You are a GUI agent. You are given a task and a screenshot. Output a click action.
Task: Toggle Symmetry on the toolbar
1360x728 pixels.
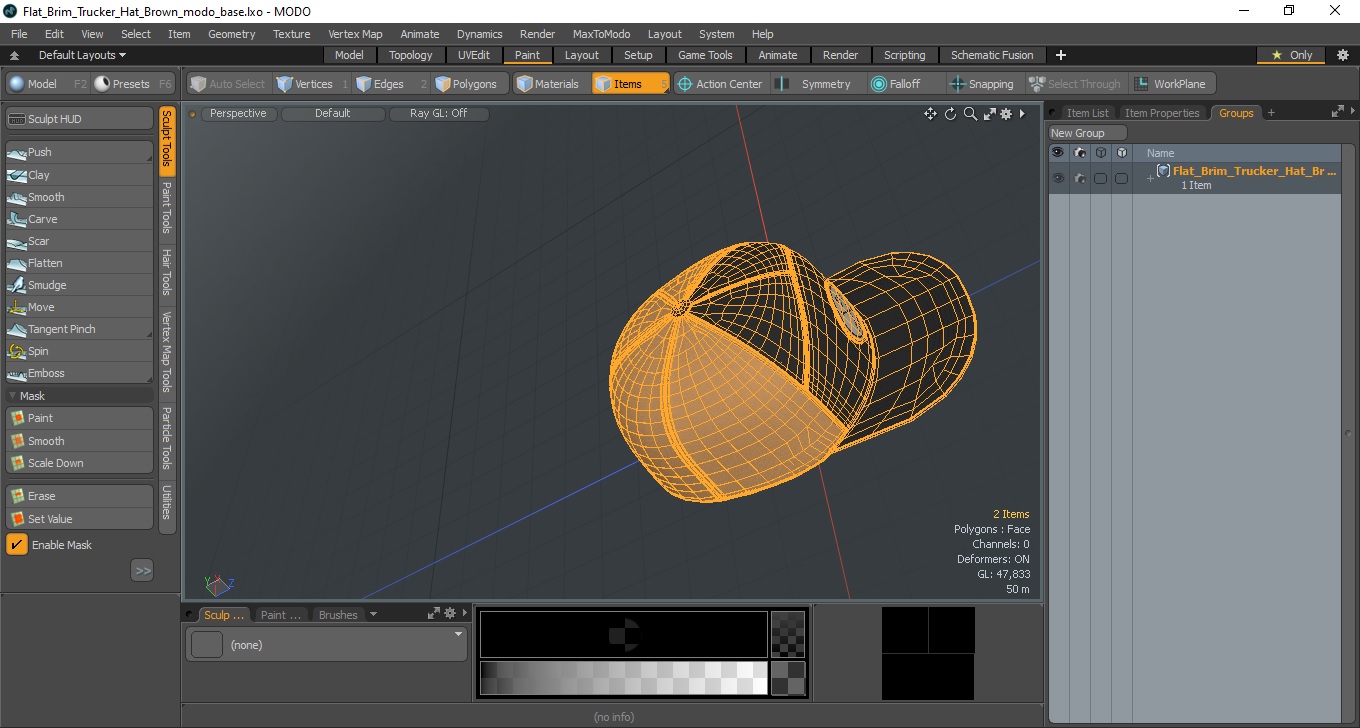point(816,84)
